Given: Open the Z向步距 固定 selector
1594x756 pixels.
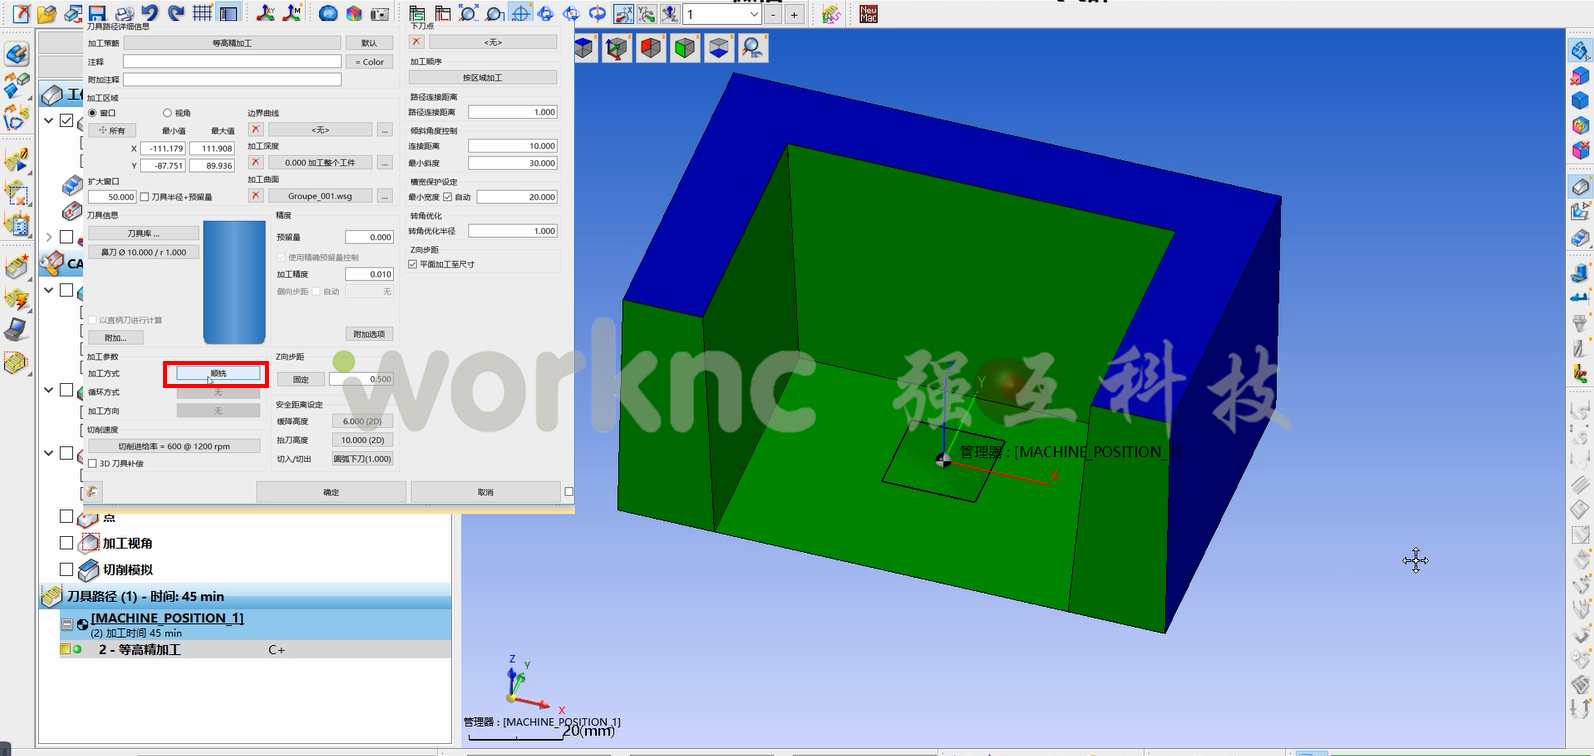Looking at the screenshot, I should click(x=300, y=379).
